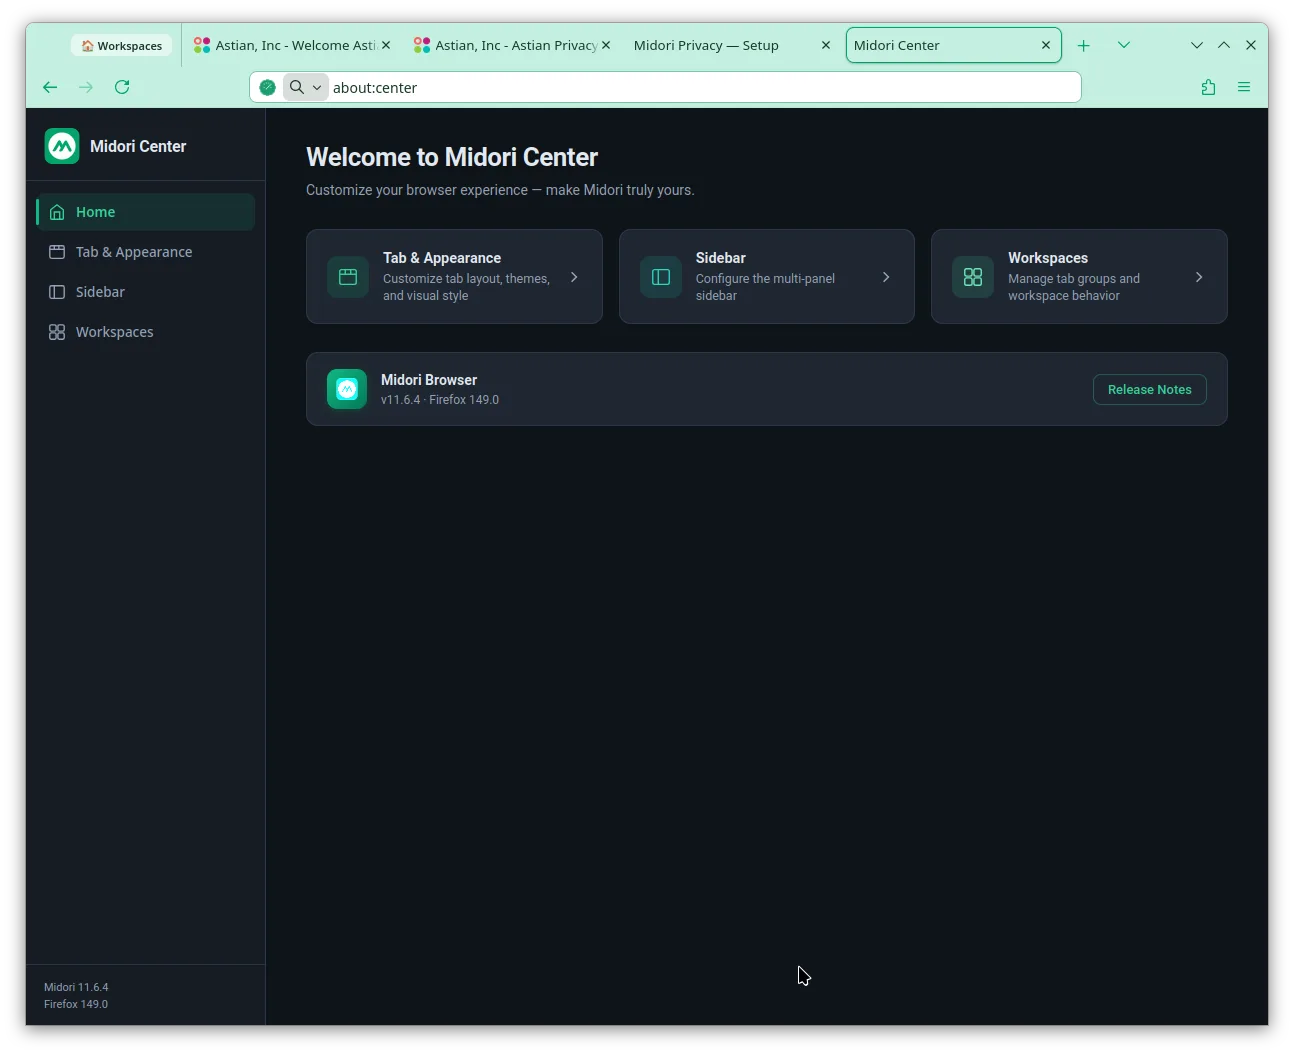Click the v11.6.4 · Firefox 149.0 text
Viewport: 1294px width, 1054px height.
440,400
